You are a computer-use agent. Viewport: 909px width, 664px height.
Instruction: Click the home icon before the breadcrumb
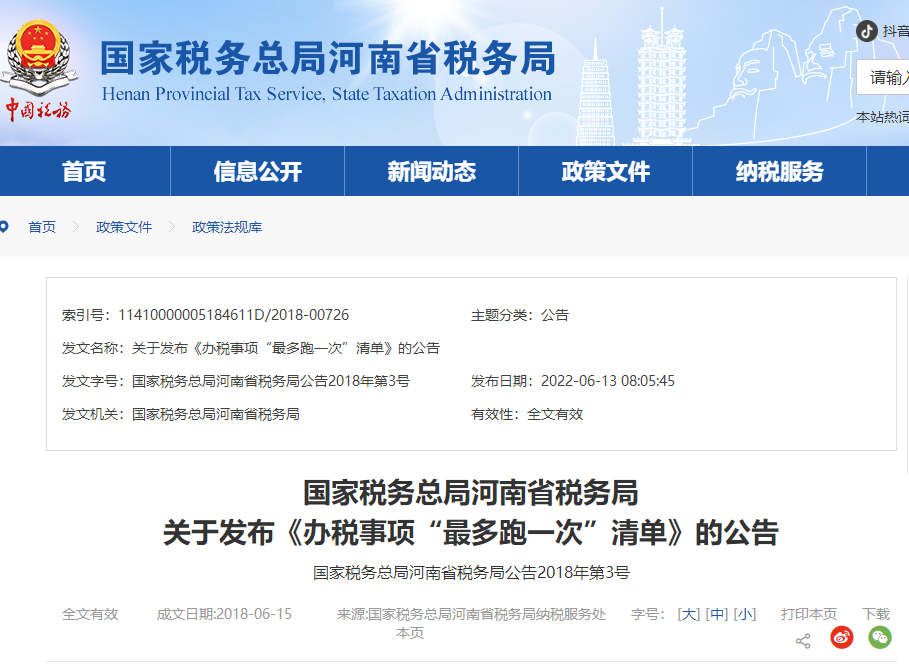7,227
